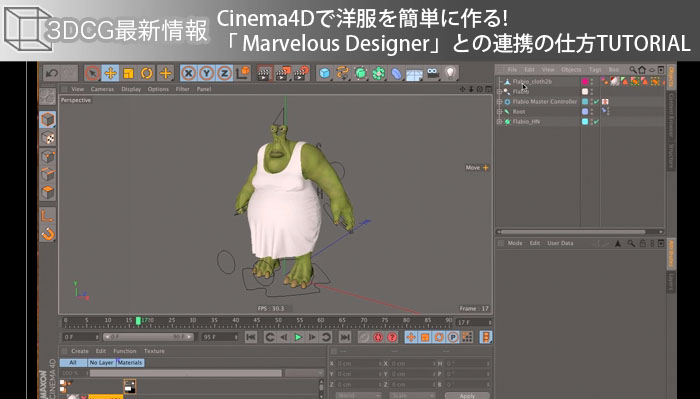The image size is (700, 399).
Task: Open viewport Filter menu
Action: tap(183, 89)
